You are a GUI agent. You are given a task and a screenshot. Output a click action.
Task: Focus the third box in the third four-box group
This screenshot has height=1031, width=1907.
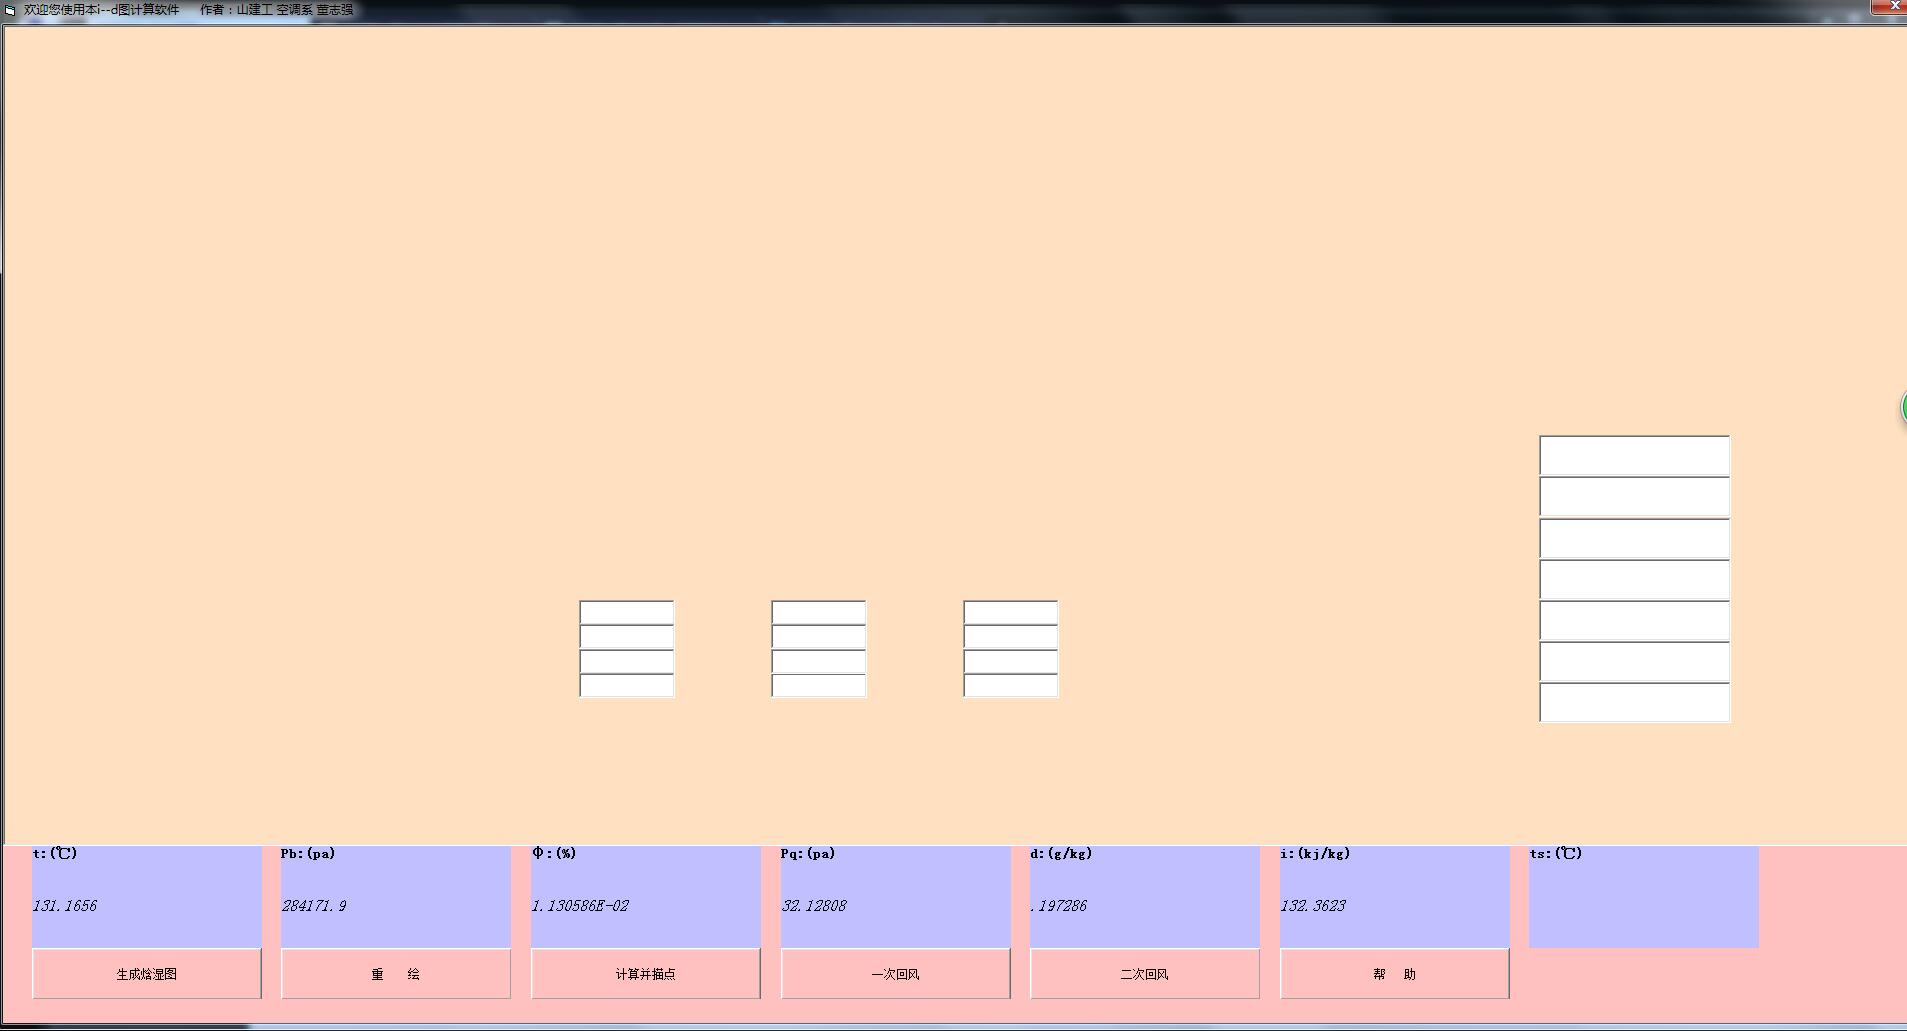coord(1011,661)
